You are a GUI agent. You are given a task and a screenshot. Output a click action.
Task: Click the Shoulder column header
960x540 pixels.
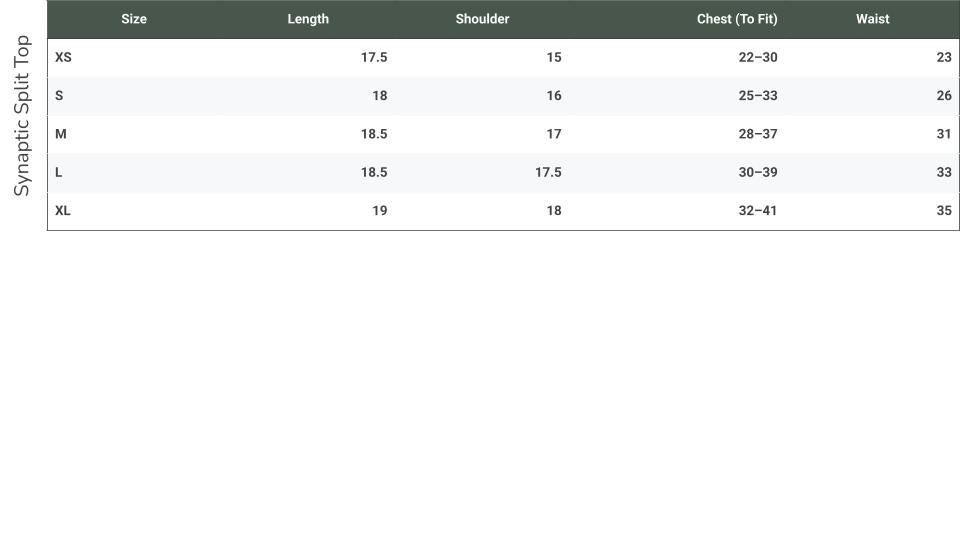(482, 19)
